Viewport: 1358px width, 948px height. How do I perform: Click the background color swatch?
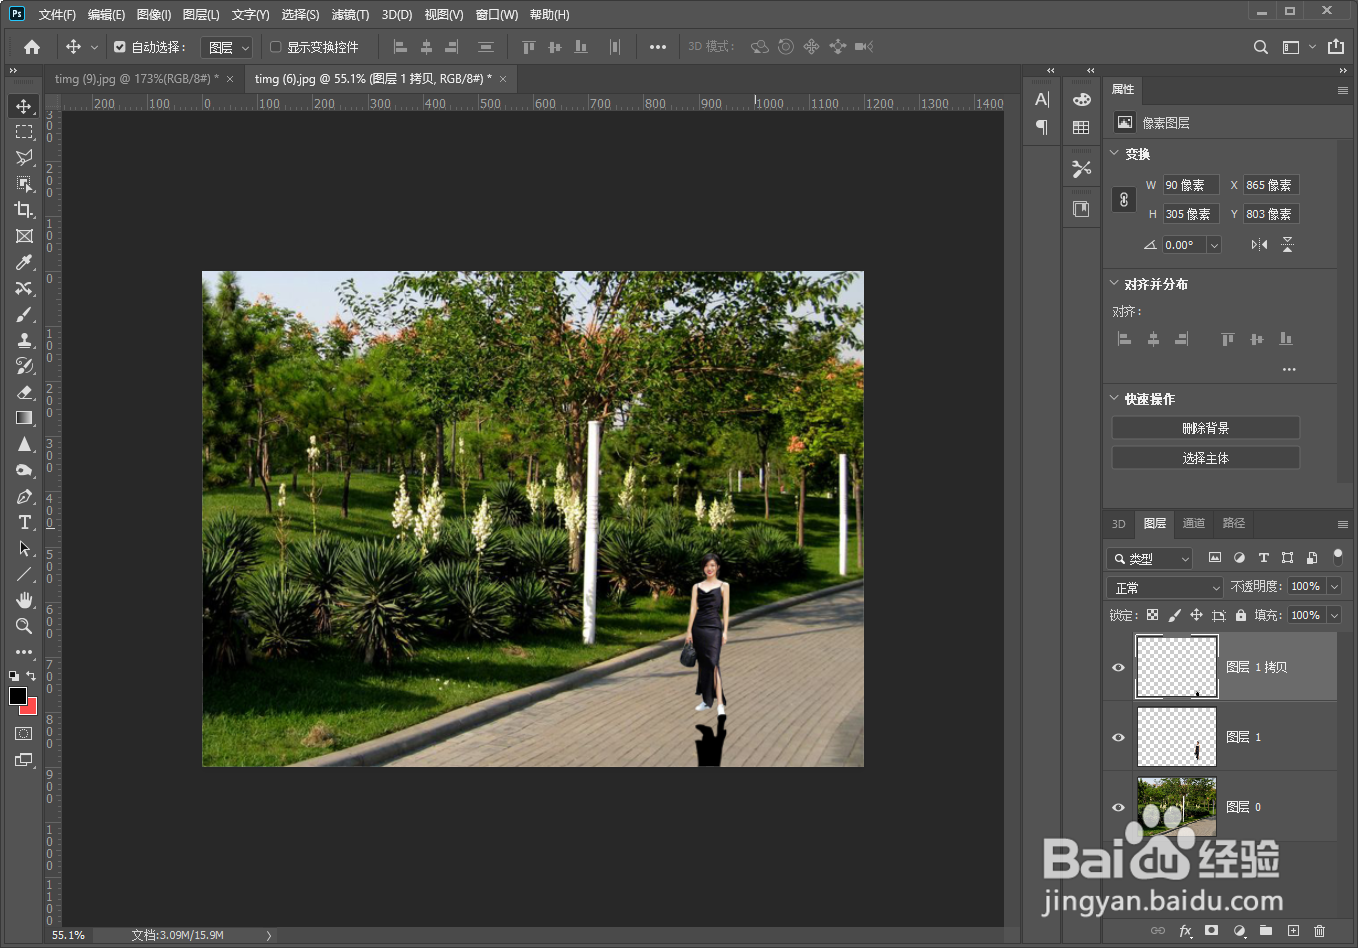pos(30,708)
